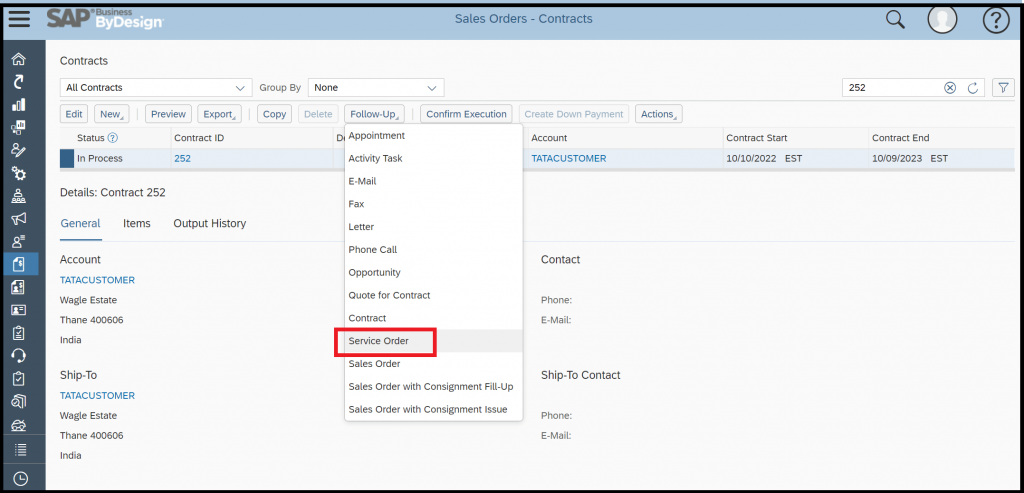Open the clipboard list sidebar icon

pyautogui.click(x=19, y=332)
